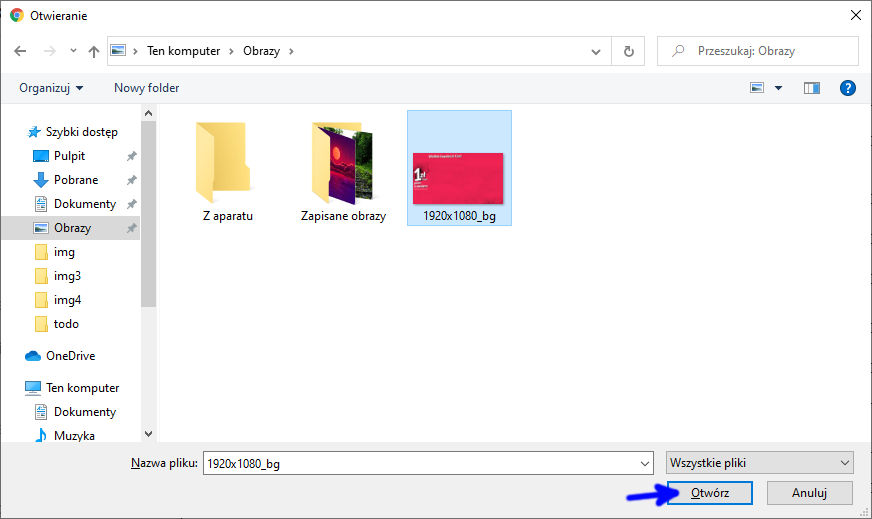Open the Z aparatu folder

[227, 168]
